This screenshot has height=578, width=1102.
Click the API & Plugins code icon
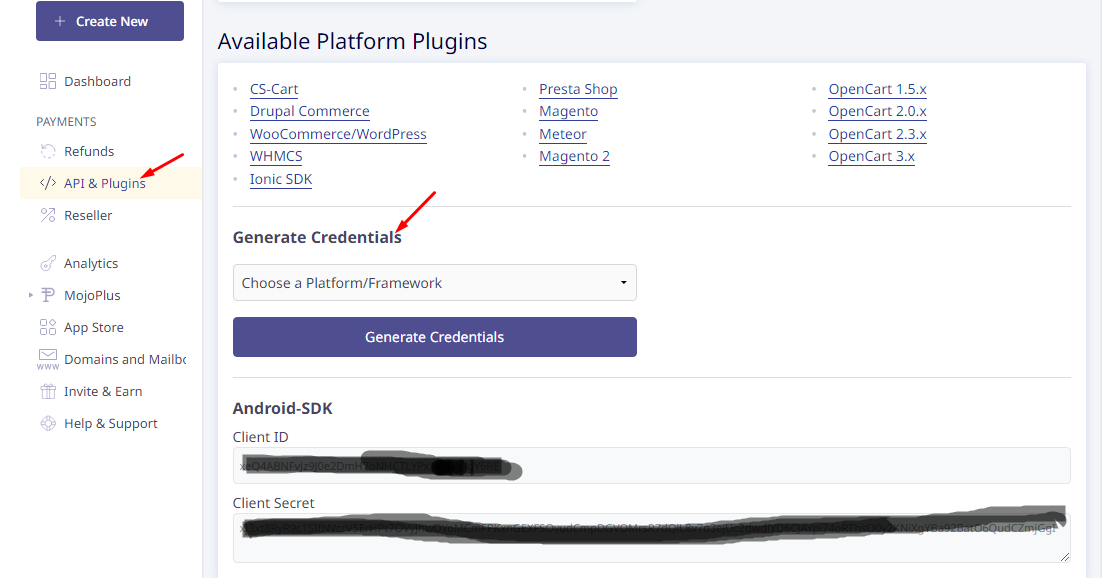pyautogui.click(x=47, y=183)
